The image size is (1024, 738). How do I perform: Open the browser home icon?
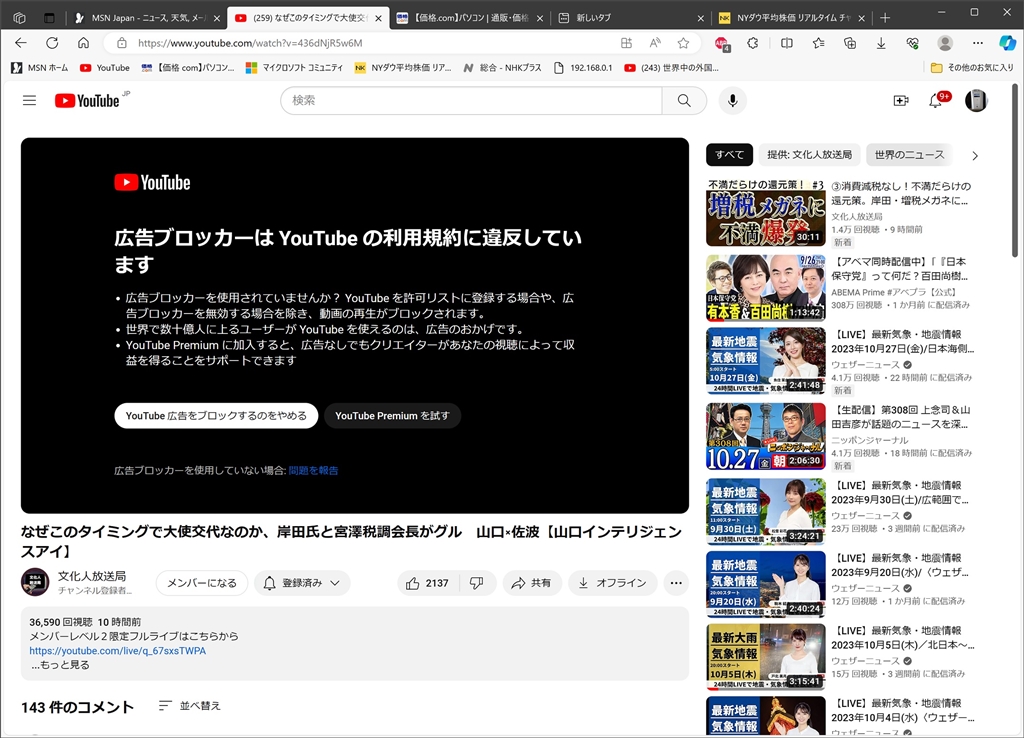(x=84, y=43)
